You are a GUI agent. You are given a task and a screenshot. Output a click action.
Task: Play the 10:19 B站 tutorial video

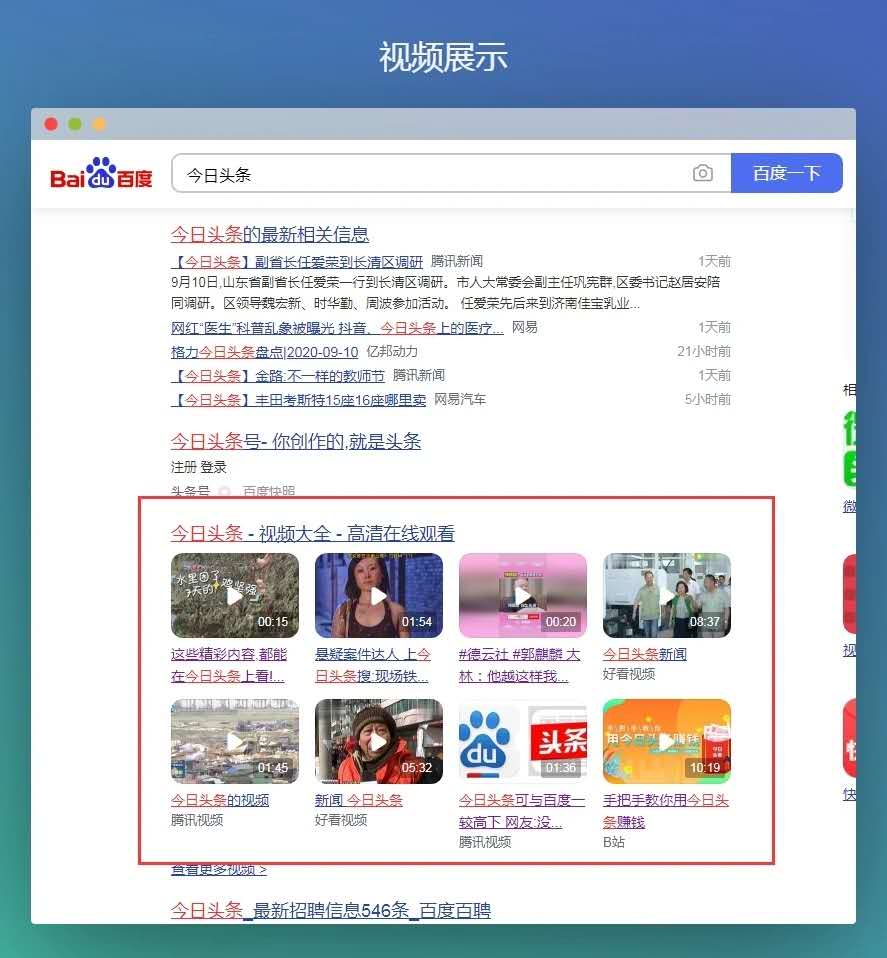click(666, 740)
